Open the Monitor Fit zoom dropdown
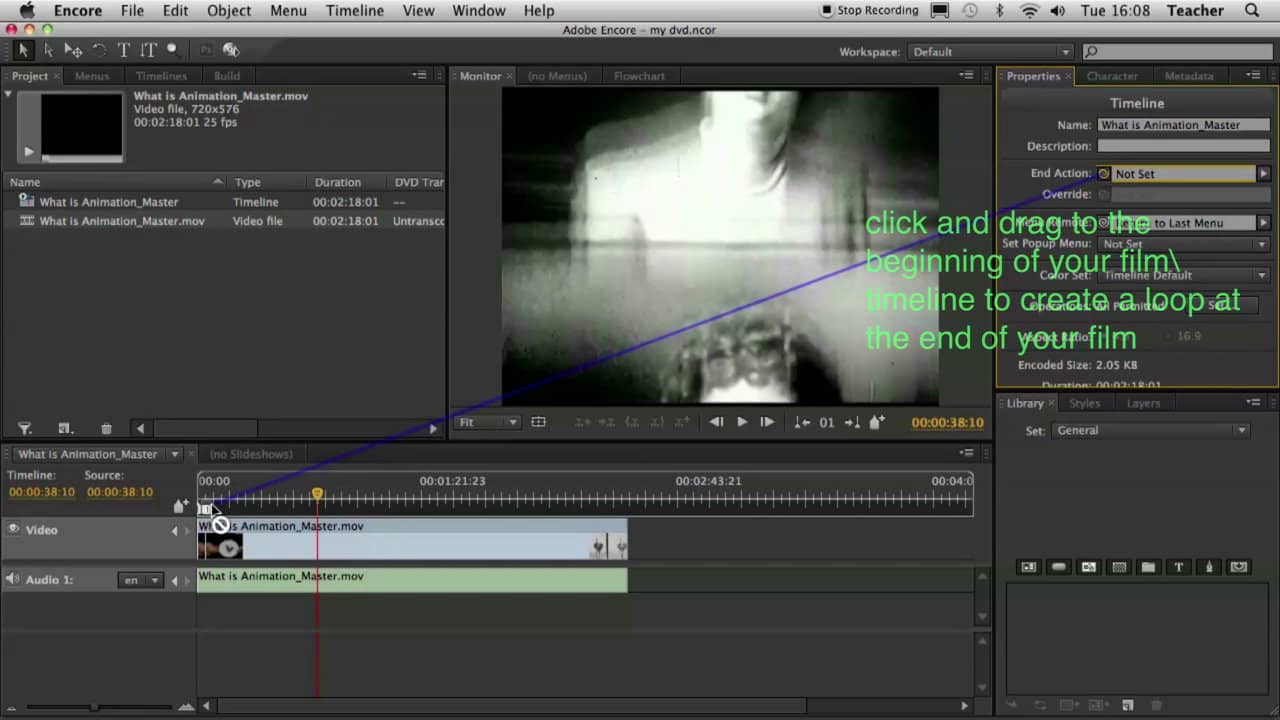1280x720 pixels. tap(488, 422)
